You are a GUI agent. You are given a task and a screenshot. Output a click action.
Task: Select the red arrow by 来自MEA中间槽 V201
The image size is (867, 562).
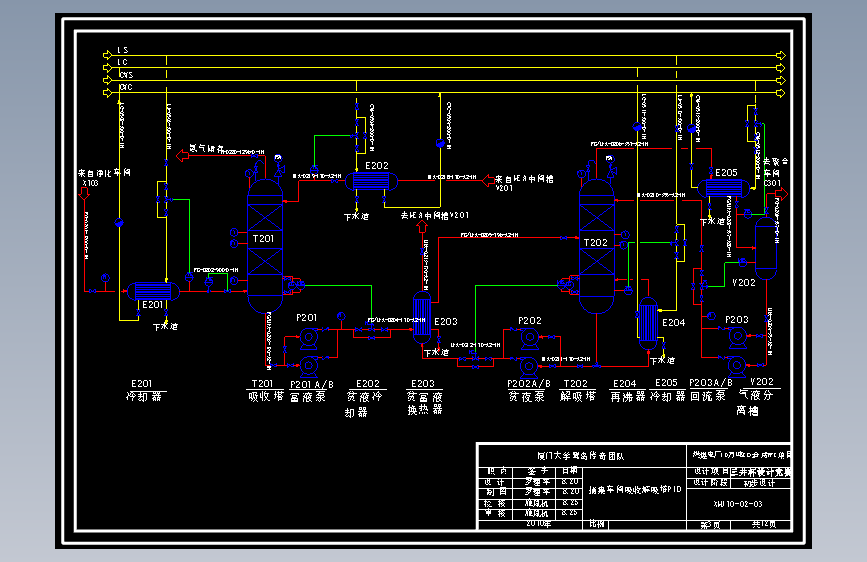click(x=488, y=180)
